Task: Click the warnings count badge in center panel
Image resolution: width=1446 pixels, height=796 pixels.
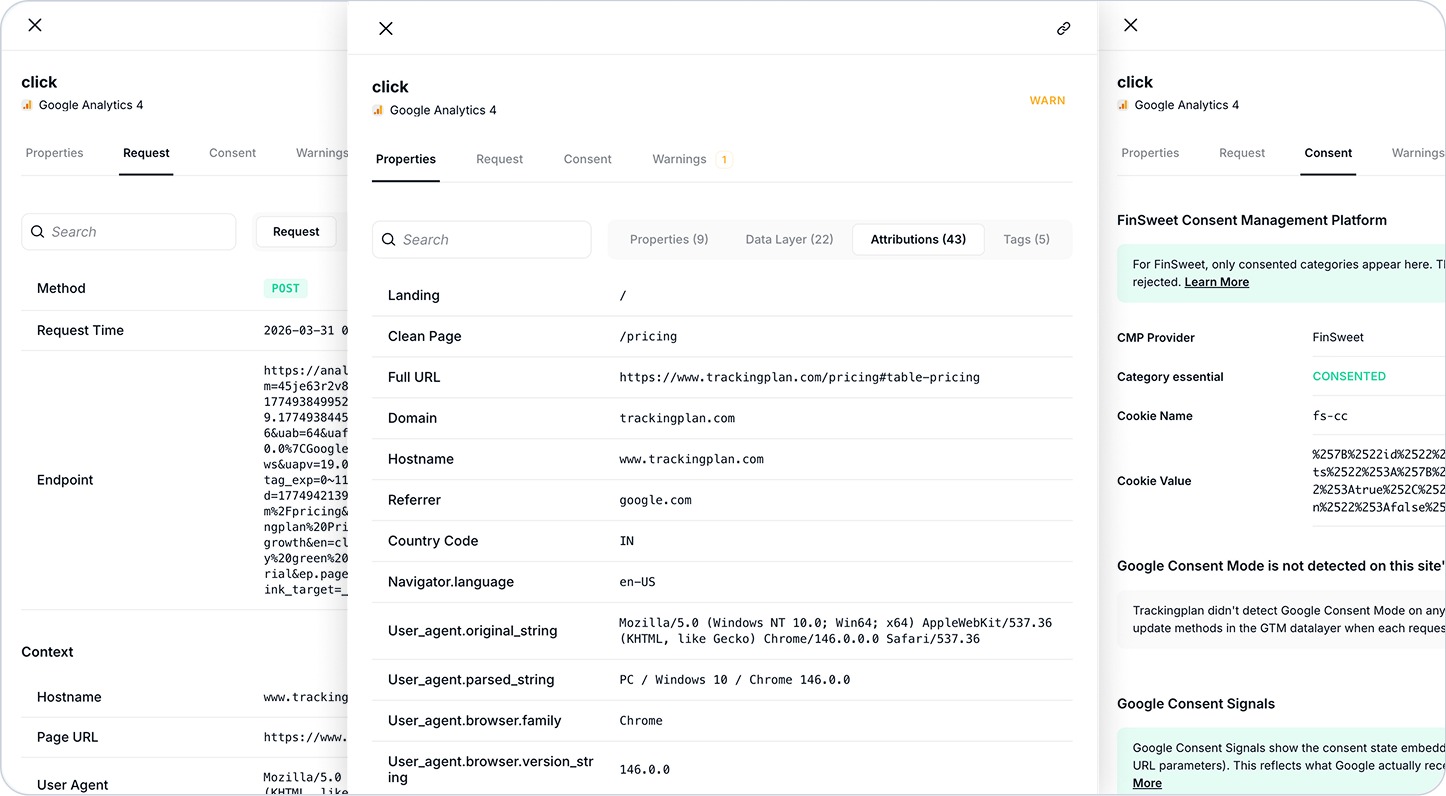Action: (724, 159)
